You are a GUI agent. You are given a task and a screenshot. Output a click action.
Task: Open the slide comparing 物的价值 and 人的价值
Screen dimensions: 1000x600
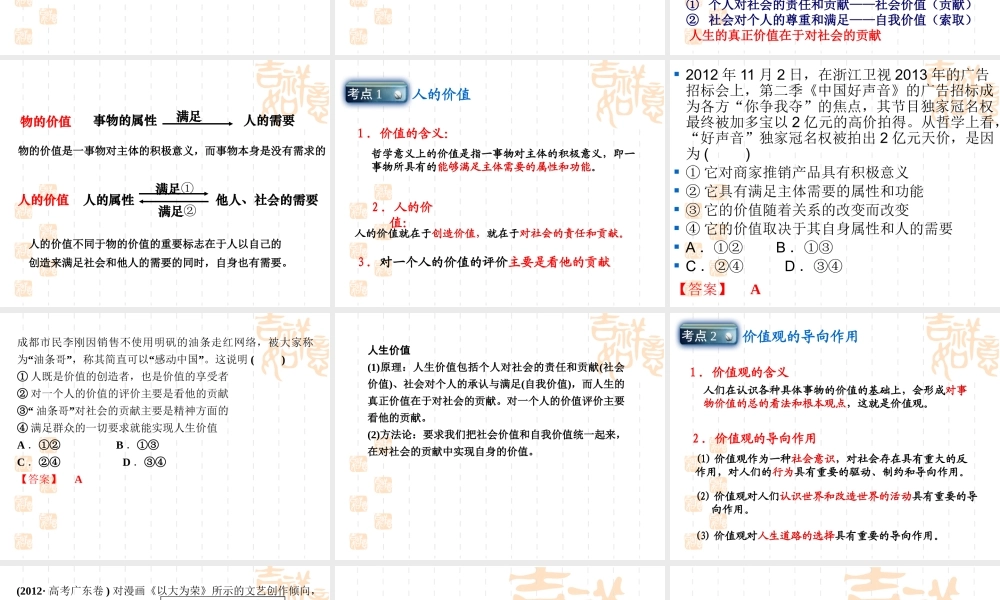coord(165,183)
